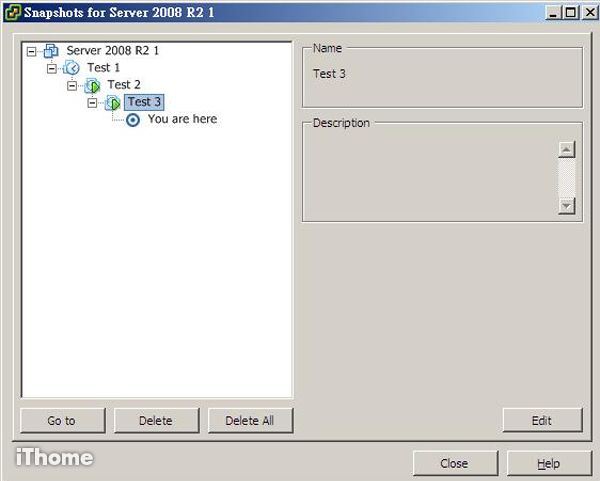Click the Delete All button
Screen dimensions: 600x481
pyautogui.click(x=251, y=421)
